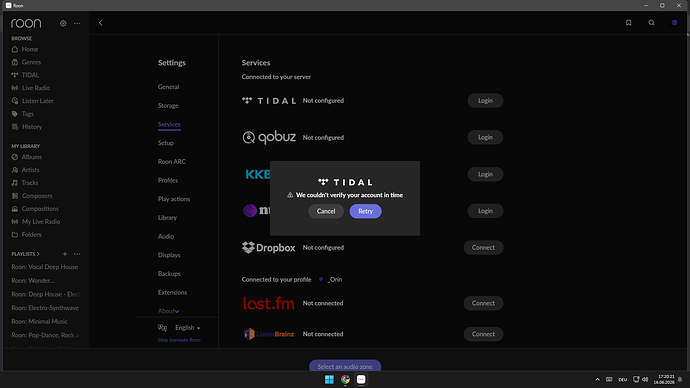Select an audio zone

[x=345, y=366]
